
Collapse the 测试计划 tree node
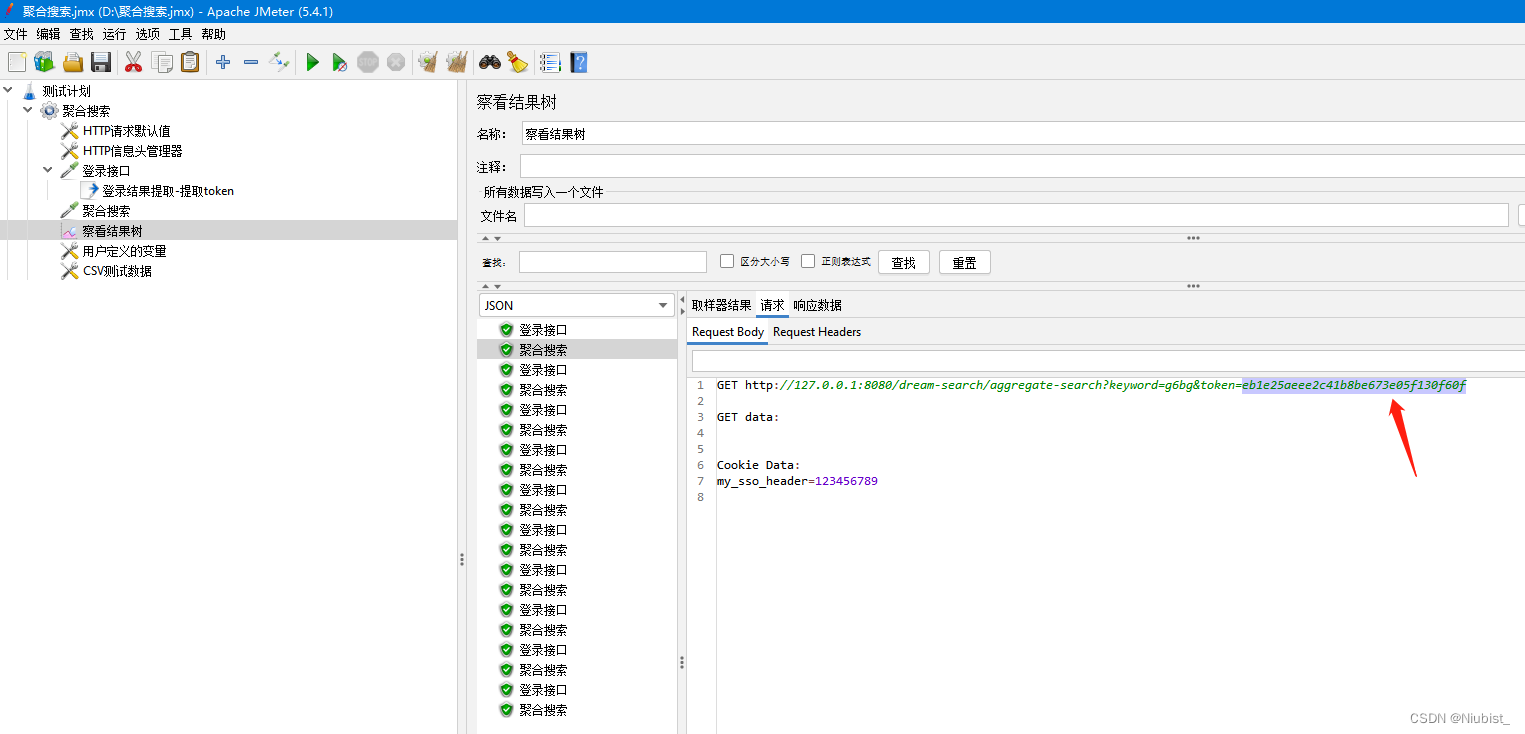click(x=8, y=90)
